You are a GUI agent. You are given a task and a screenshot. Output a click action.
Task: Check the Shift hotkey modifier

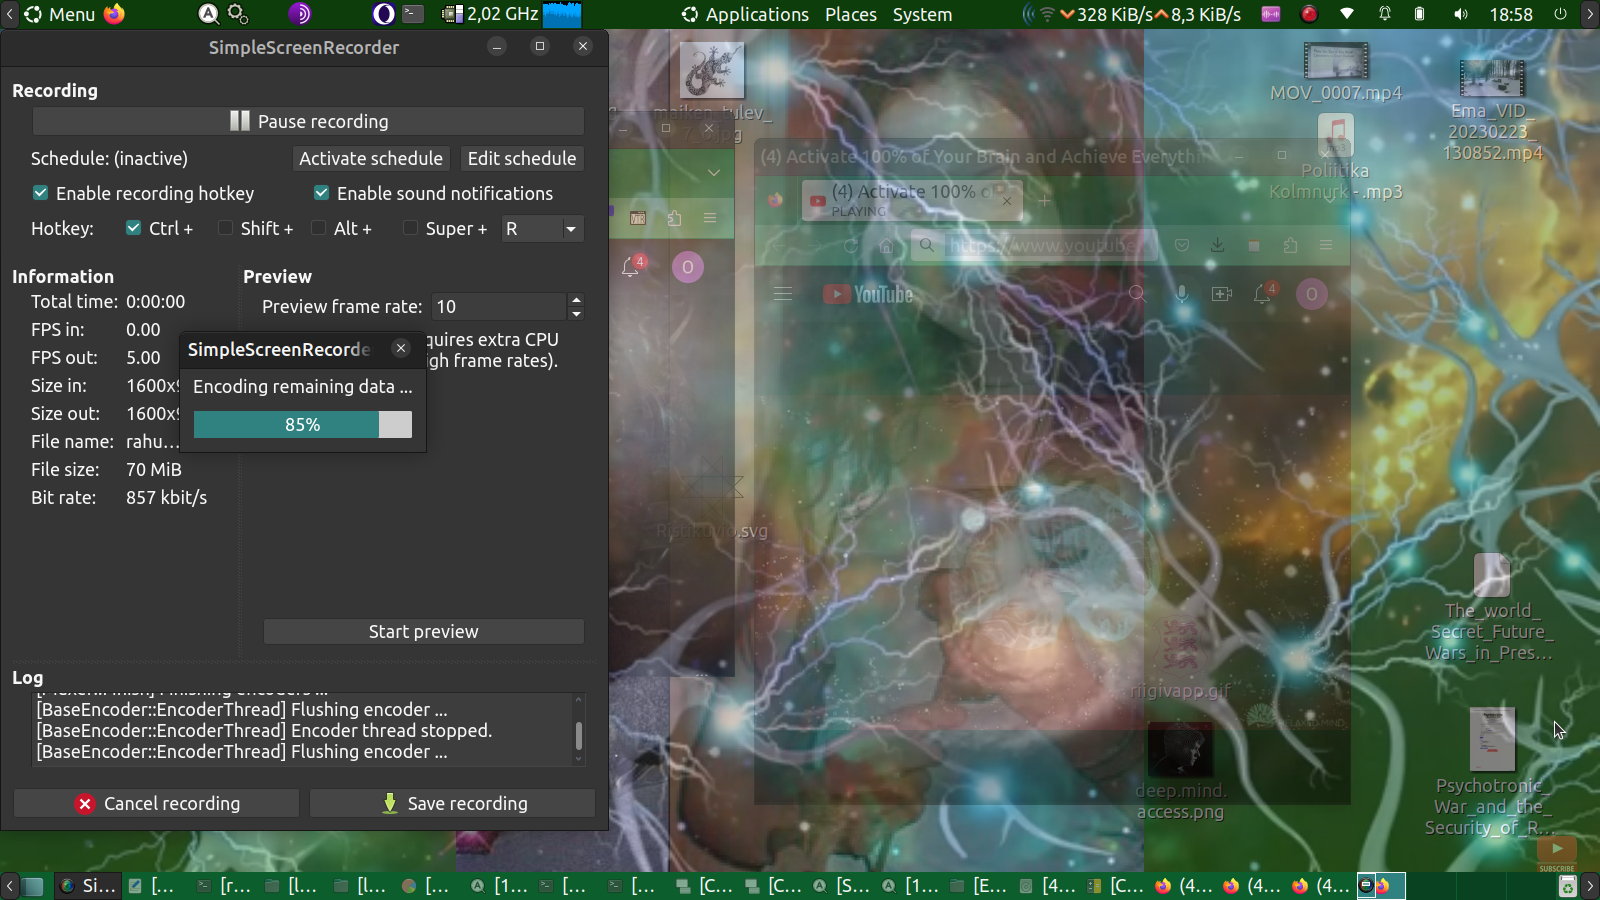pyautogui.click(x=225, y=228)
